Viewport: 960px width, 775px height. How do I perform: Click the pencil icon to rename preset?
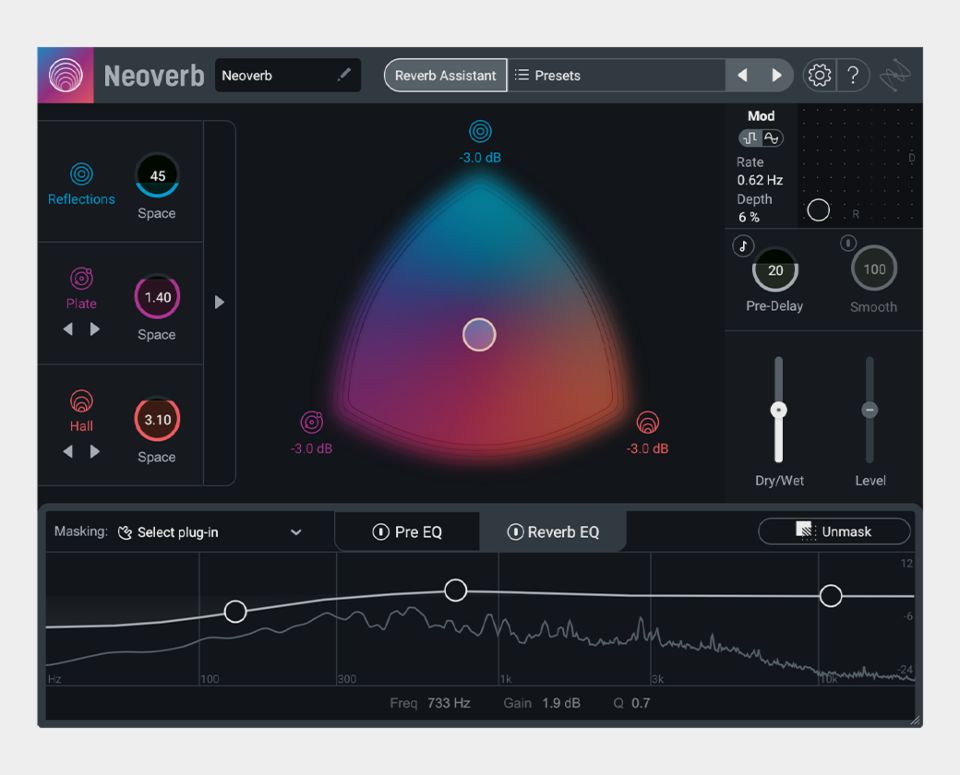pyautogui.click(x=344, y=75)
